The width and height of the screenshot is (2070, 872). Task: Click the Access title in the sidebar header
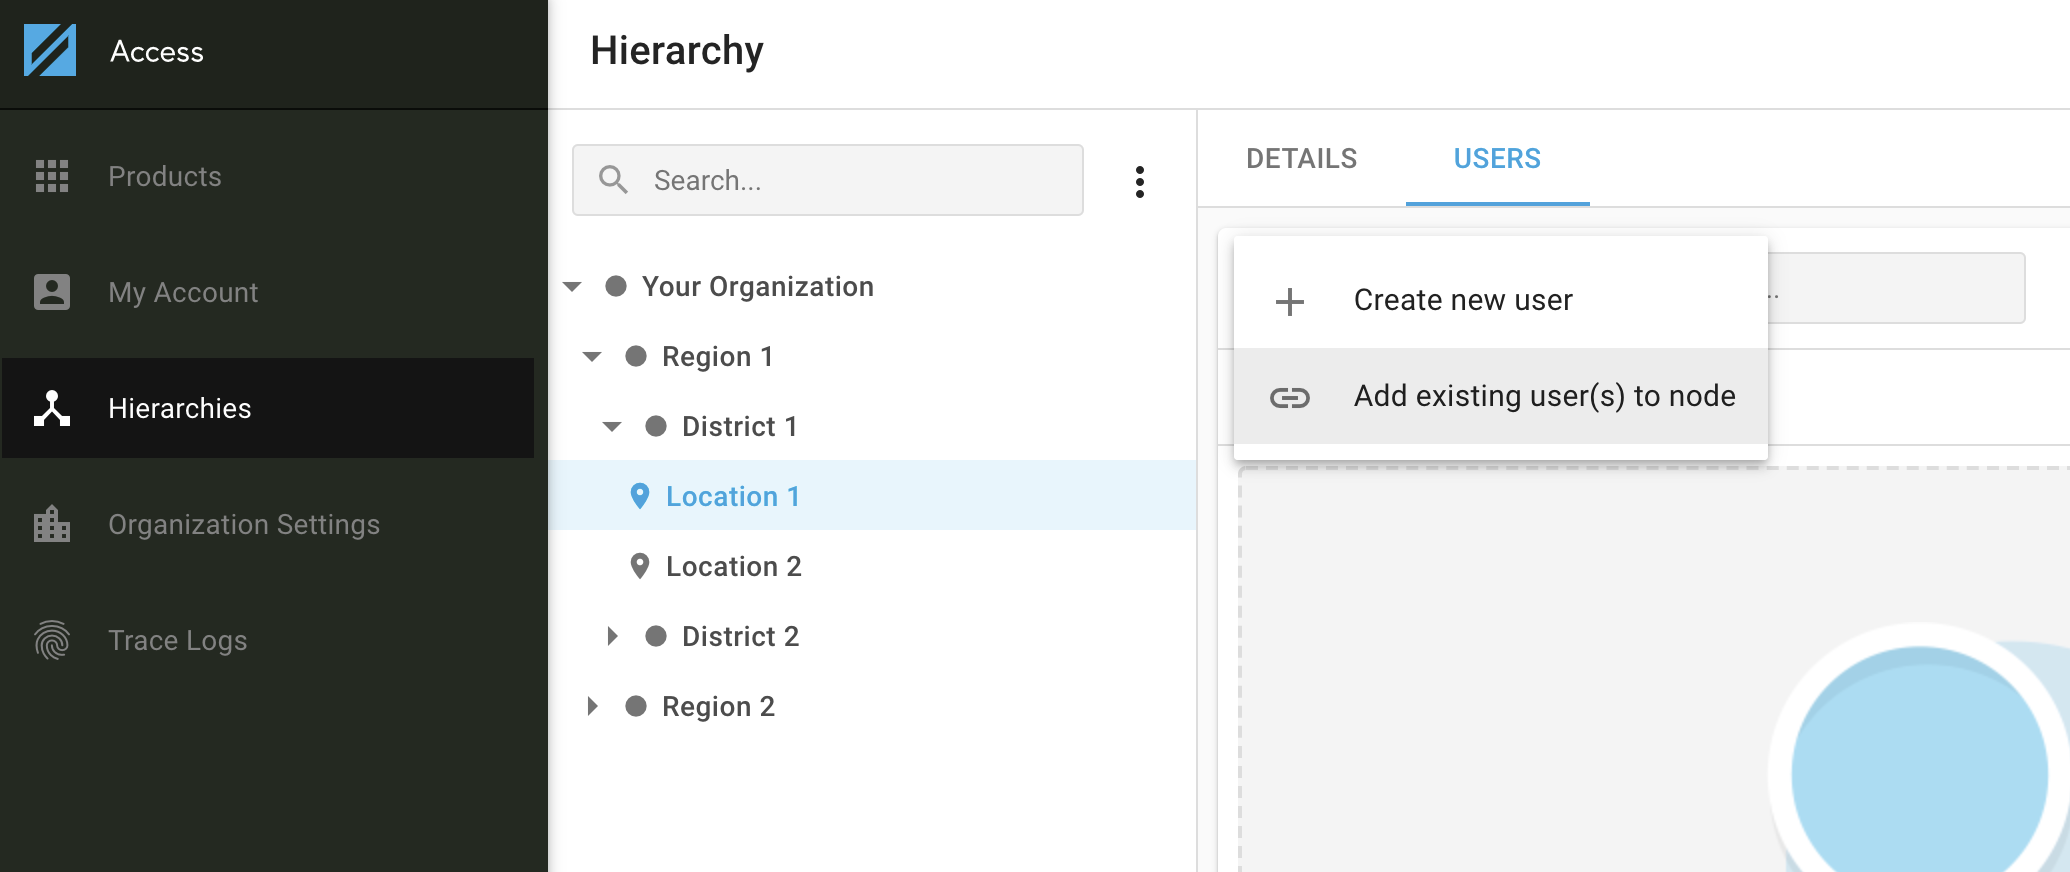[x=157, y=51]
